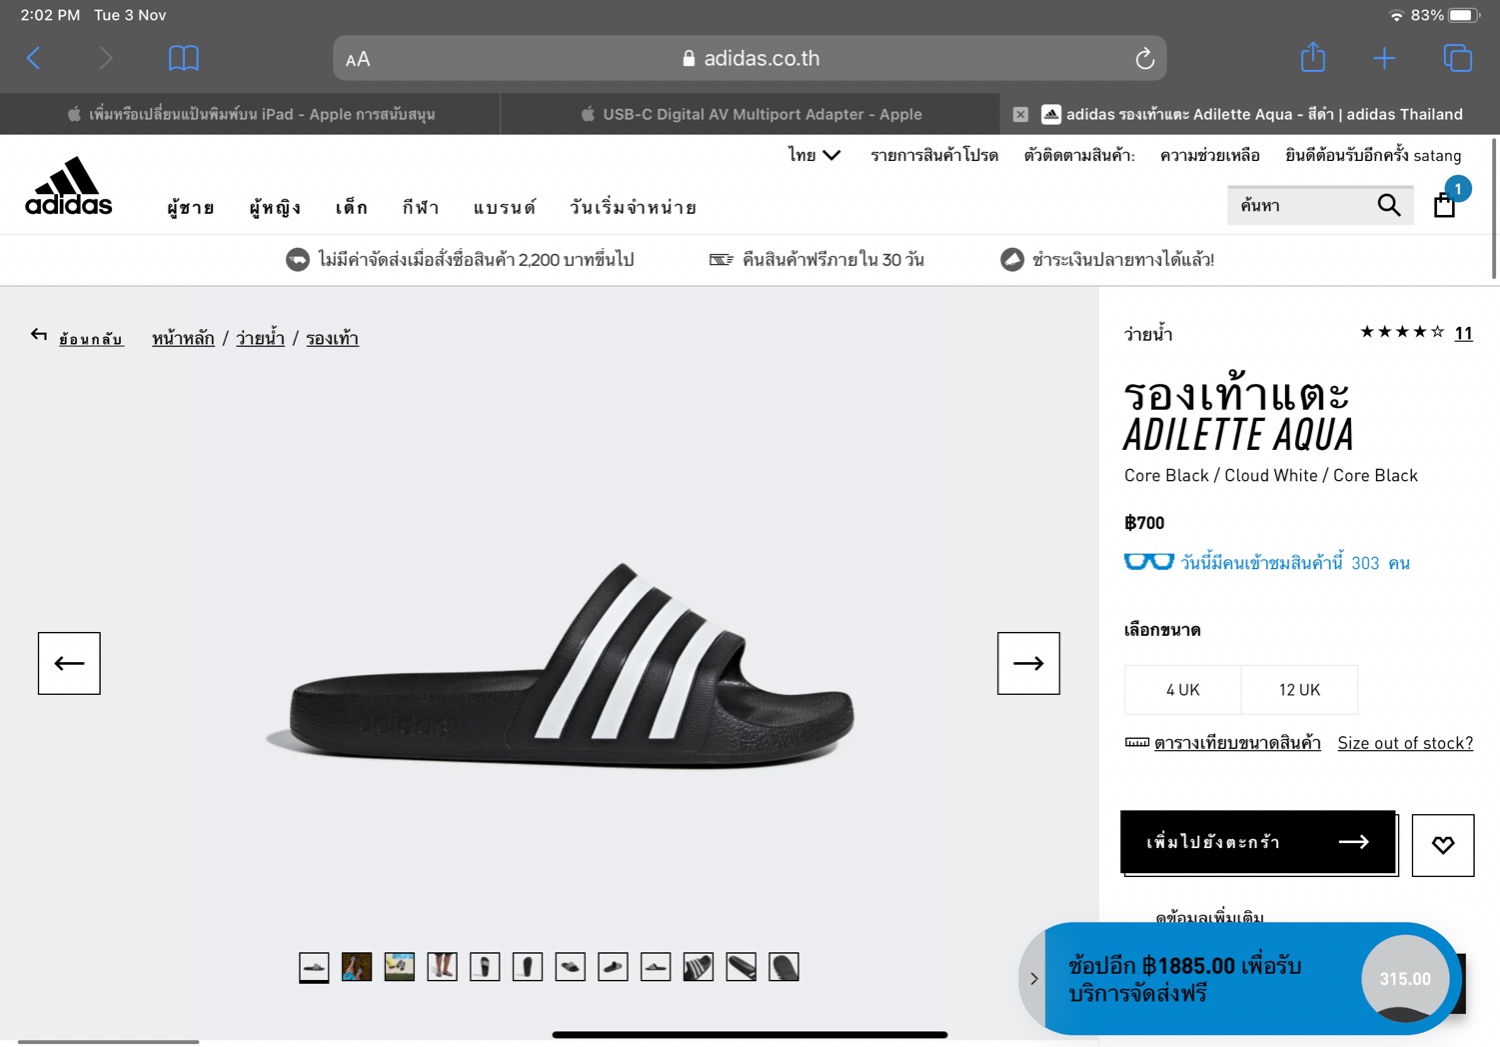Collapse the free shipping popup chevron
The image size is (1500, 1047).
point(1033,979)
